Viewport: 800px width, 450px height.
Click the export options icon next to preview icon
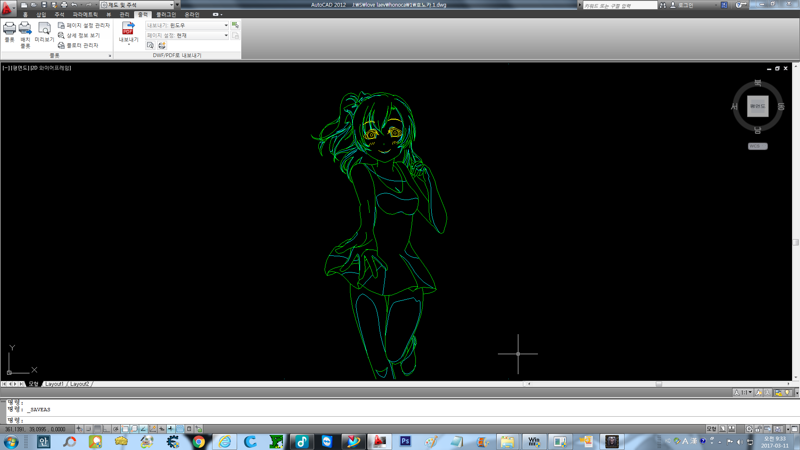(x=162, y=45)
